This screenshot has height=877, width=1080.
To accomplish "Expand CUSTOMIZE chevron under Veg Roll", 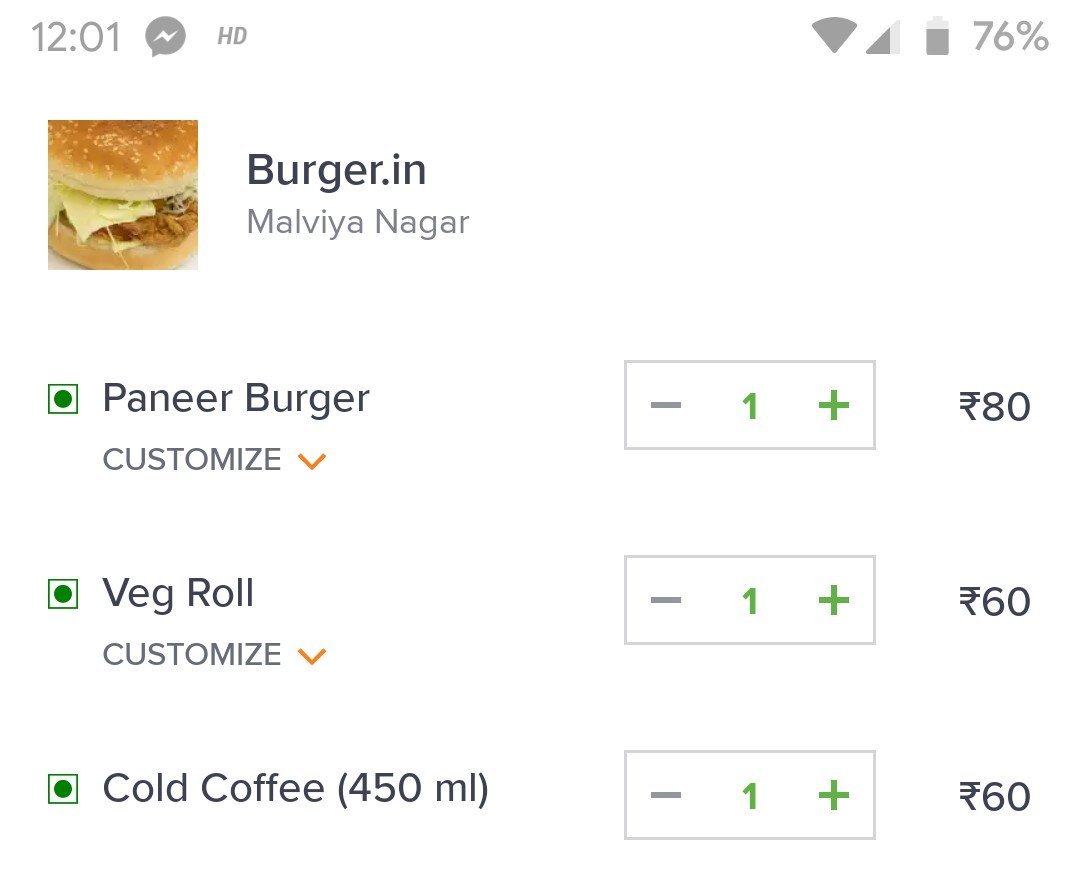I will [x=311, y=655].
